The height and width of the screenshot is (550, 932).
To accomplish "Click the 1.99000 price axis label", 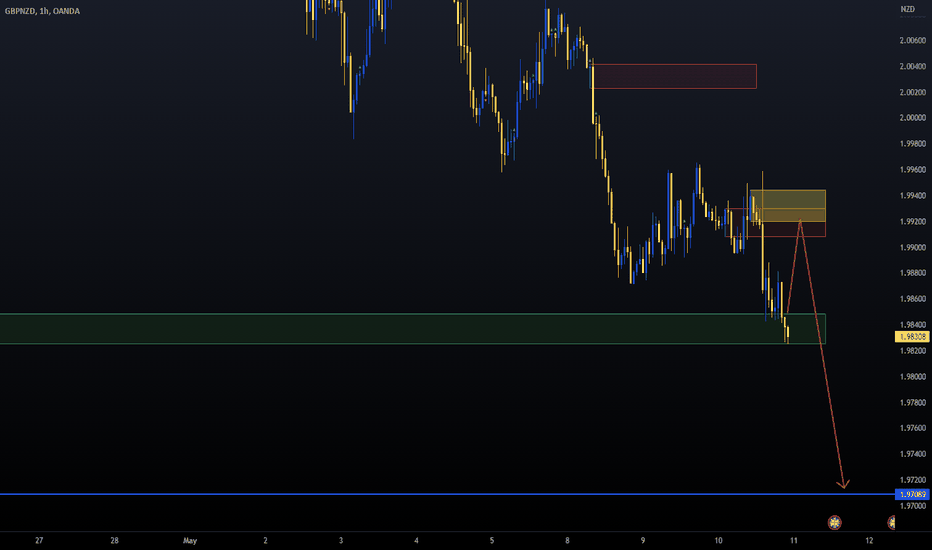I will pos(912,247).
